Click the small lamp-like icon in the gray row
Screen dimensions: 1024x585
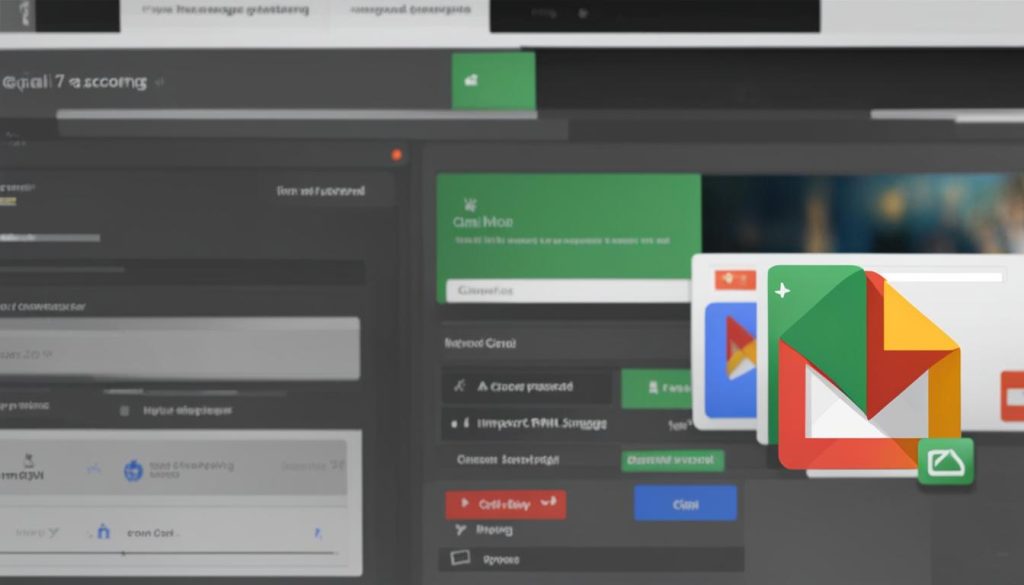[x=28, y=460]
